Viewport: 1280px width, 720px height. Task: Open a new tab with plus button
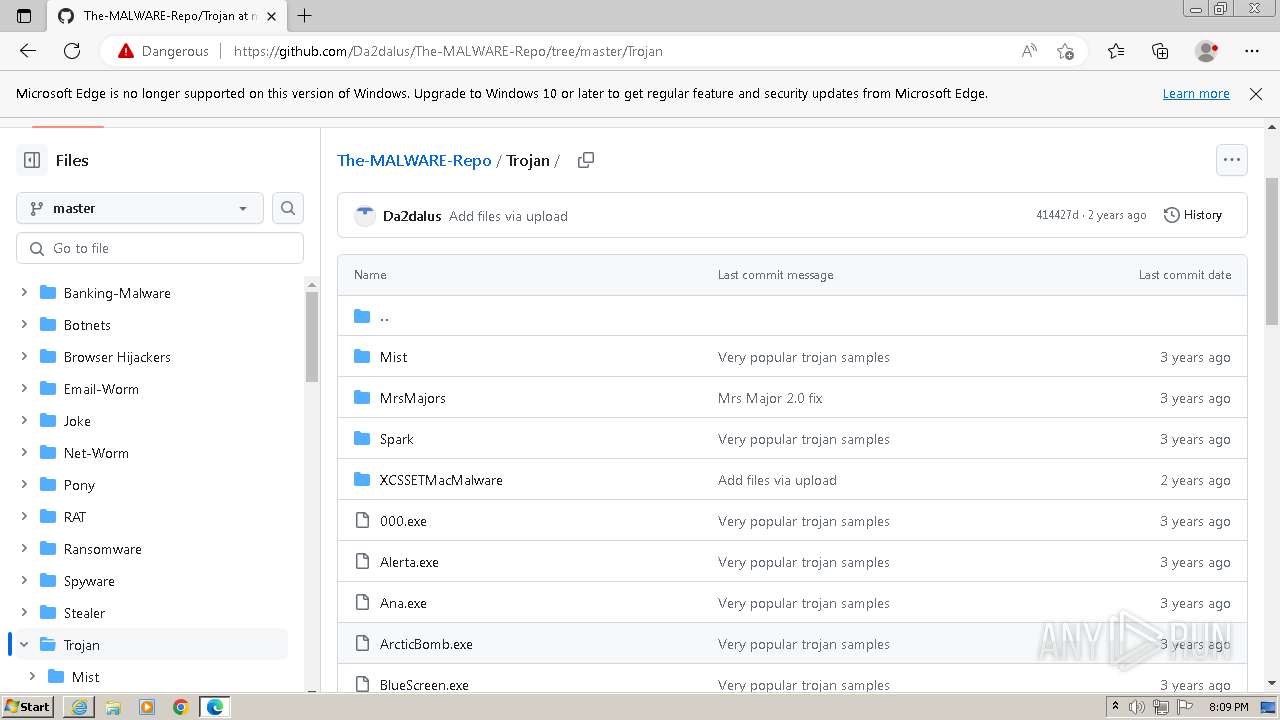tap(305, 15)
